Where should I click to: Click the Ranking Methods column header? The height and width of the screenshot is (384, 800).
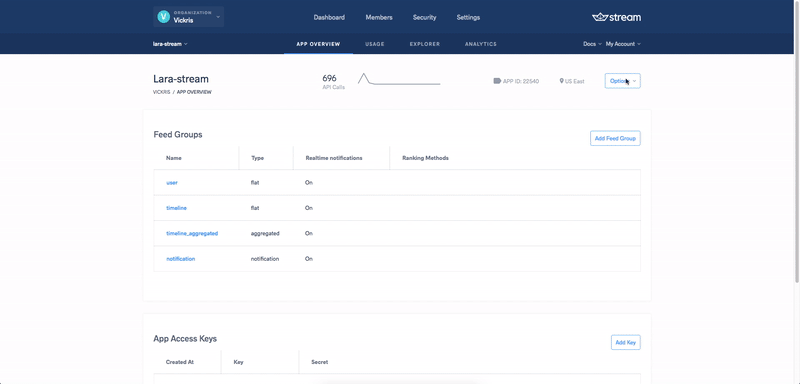click(426, 158)
